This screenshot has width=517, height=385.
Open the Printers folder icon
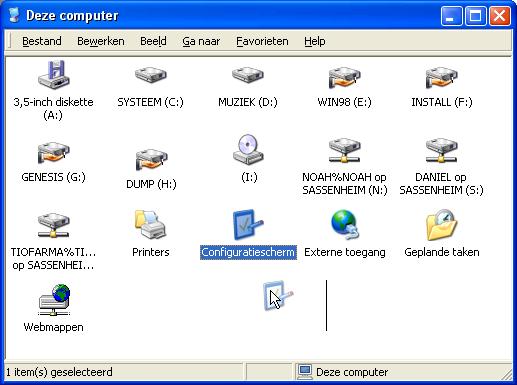pos(151,224)
